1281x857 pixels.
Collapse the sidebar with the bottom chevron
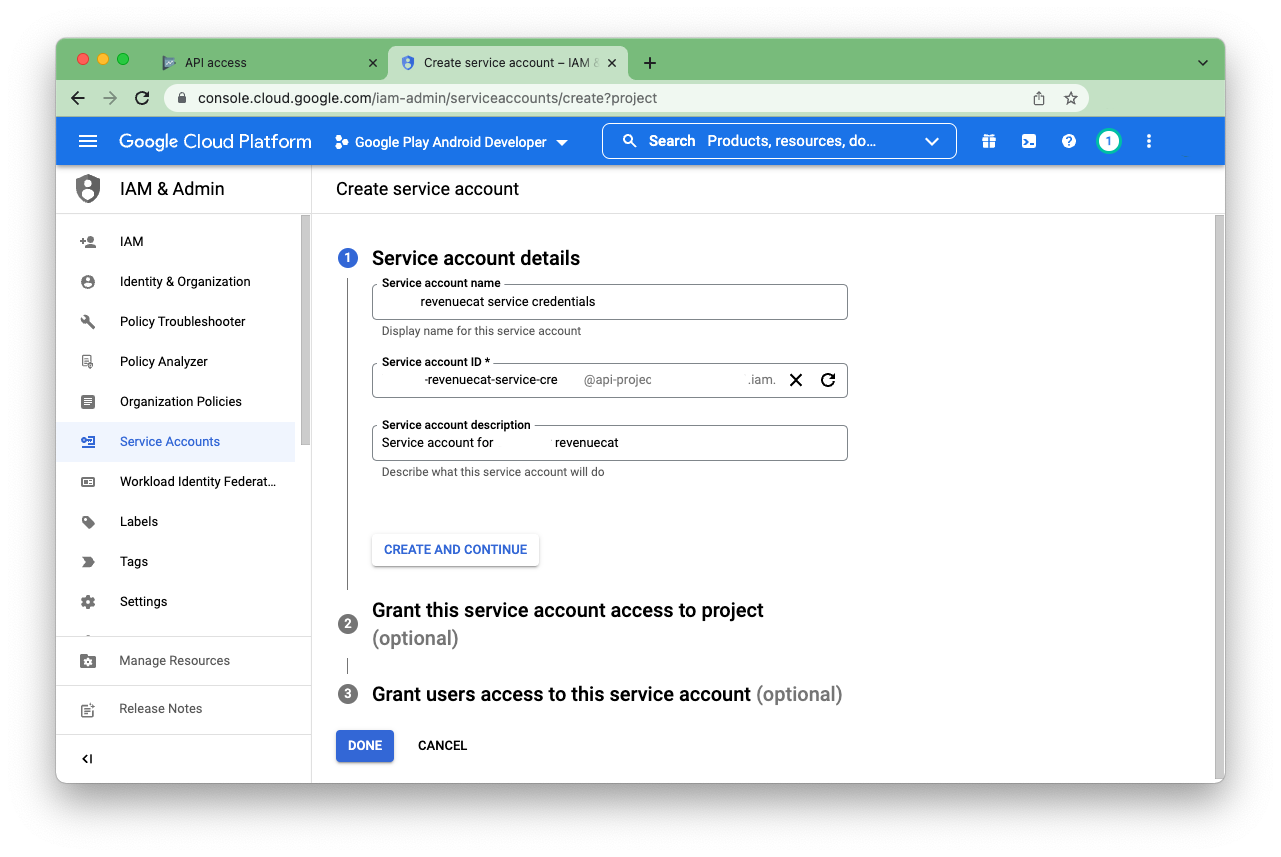[87, 758]
